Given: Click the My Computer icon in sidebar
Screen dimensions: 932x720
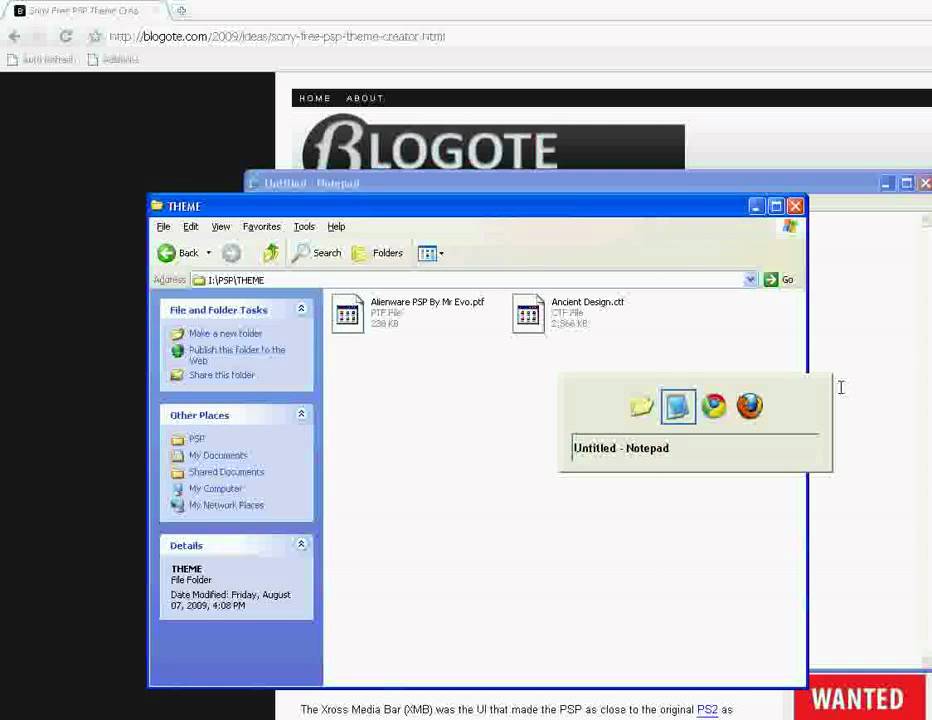Looking at the screenshot, I should [178, 489].
